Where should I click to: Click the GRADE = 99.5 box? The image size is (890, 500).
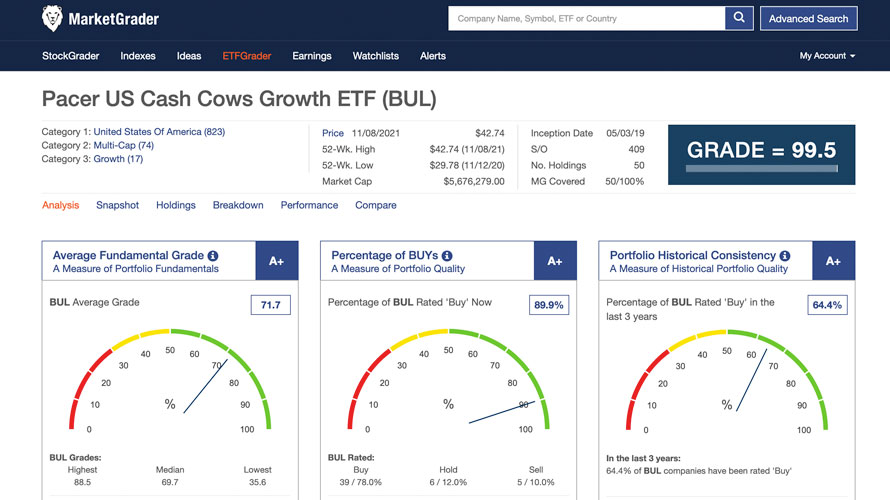coord(761,154)
